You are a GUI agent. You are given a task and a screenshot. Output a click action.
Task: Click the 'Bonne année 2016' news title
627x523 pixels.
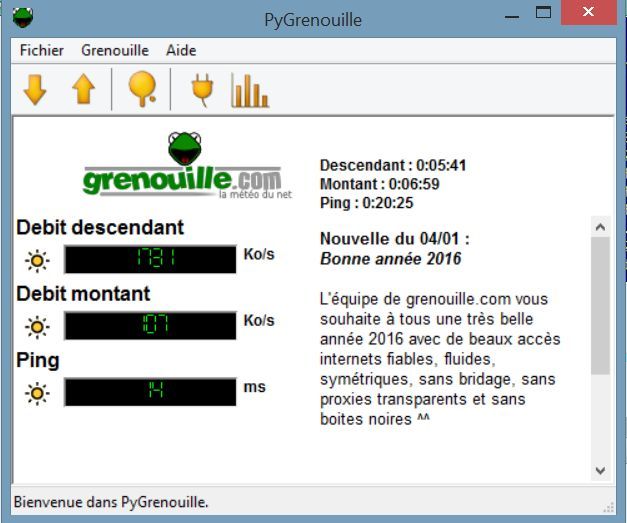391,259
